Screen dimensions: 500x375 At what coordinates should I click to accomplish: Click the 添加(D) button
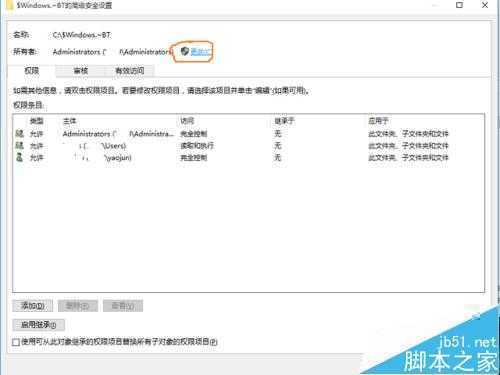click(33, 306)
